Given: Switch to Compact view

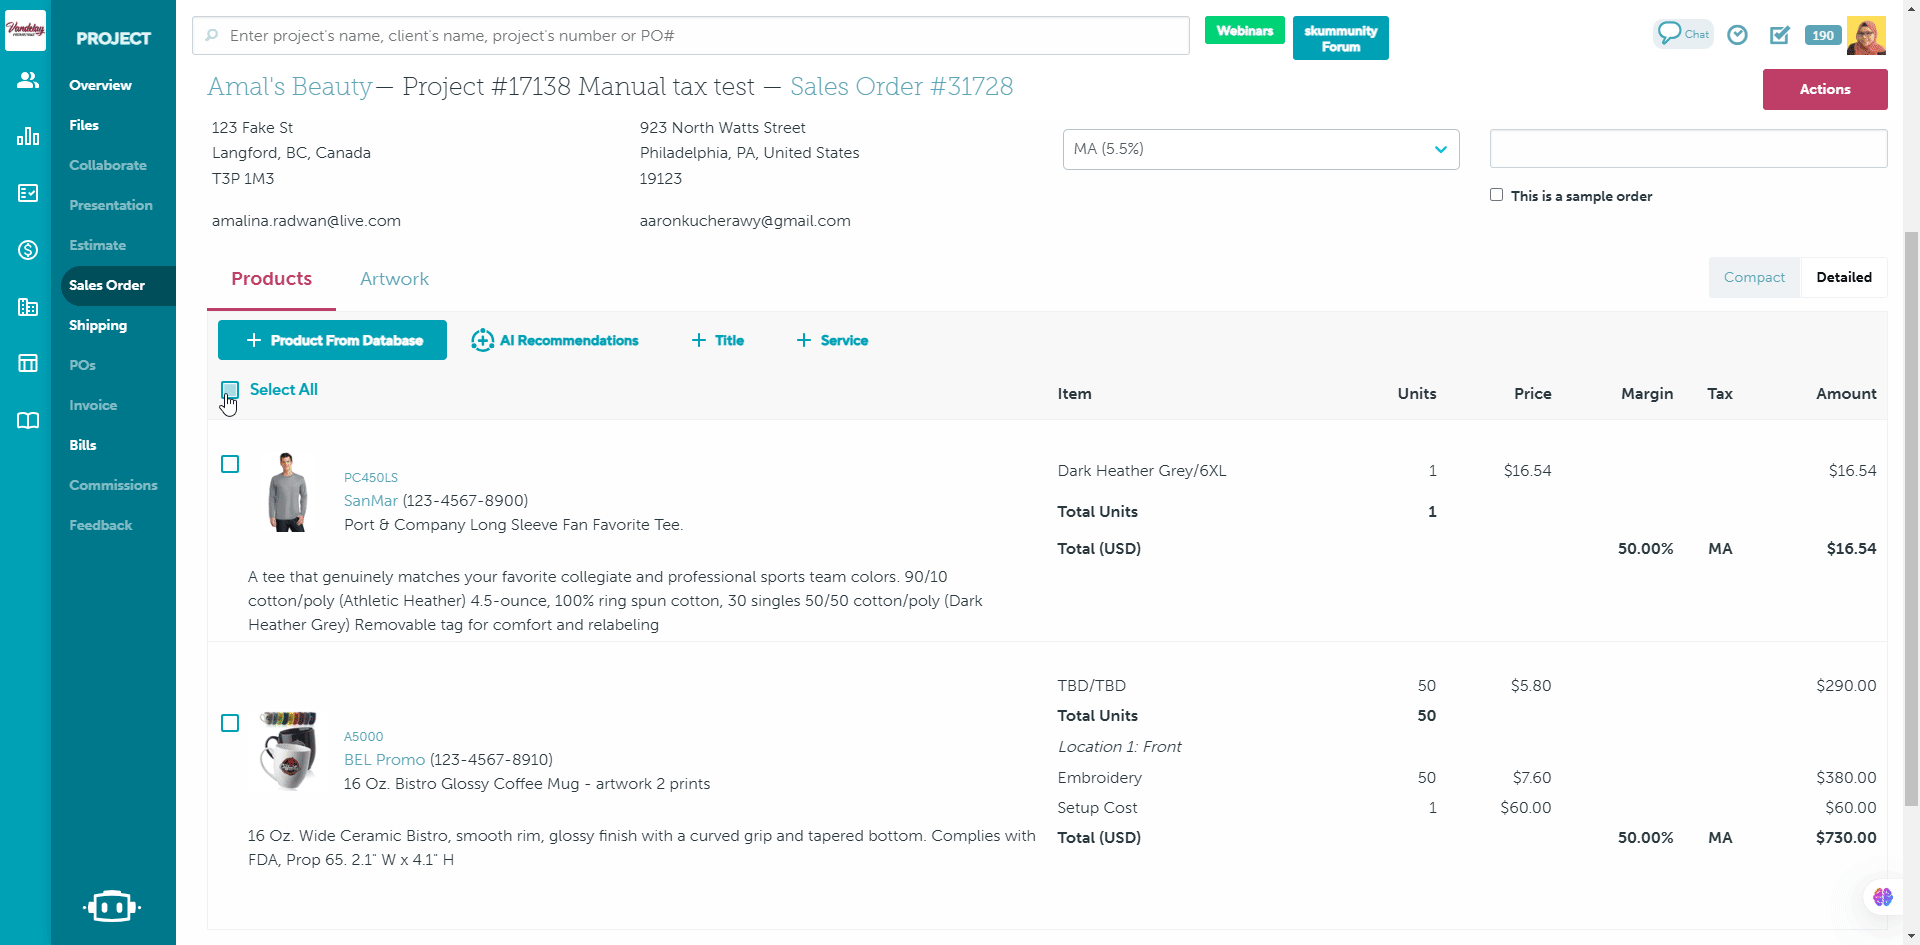Looking at the screenshot, I should 1754,277.
